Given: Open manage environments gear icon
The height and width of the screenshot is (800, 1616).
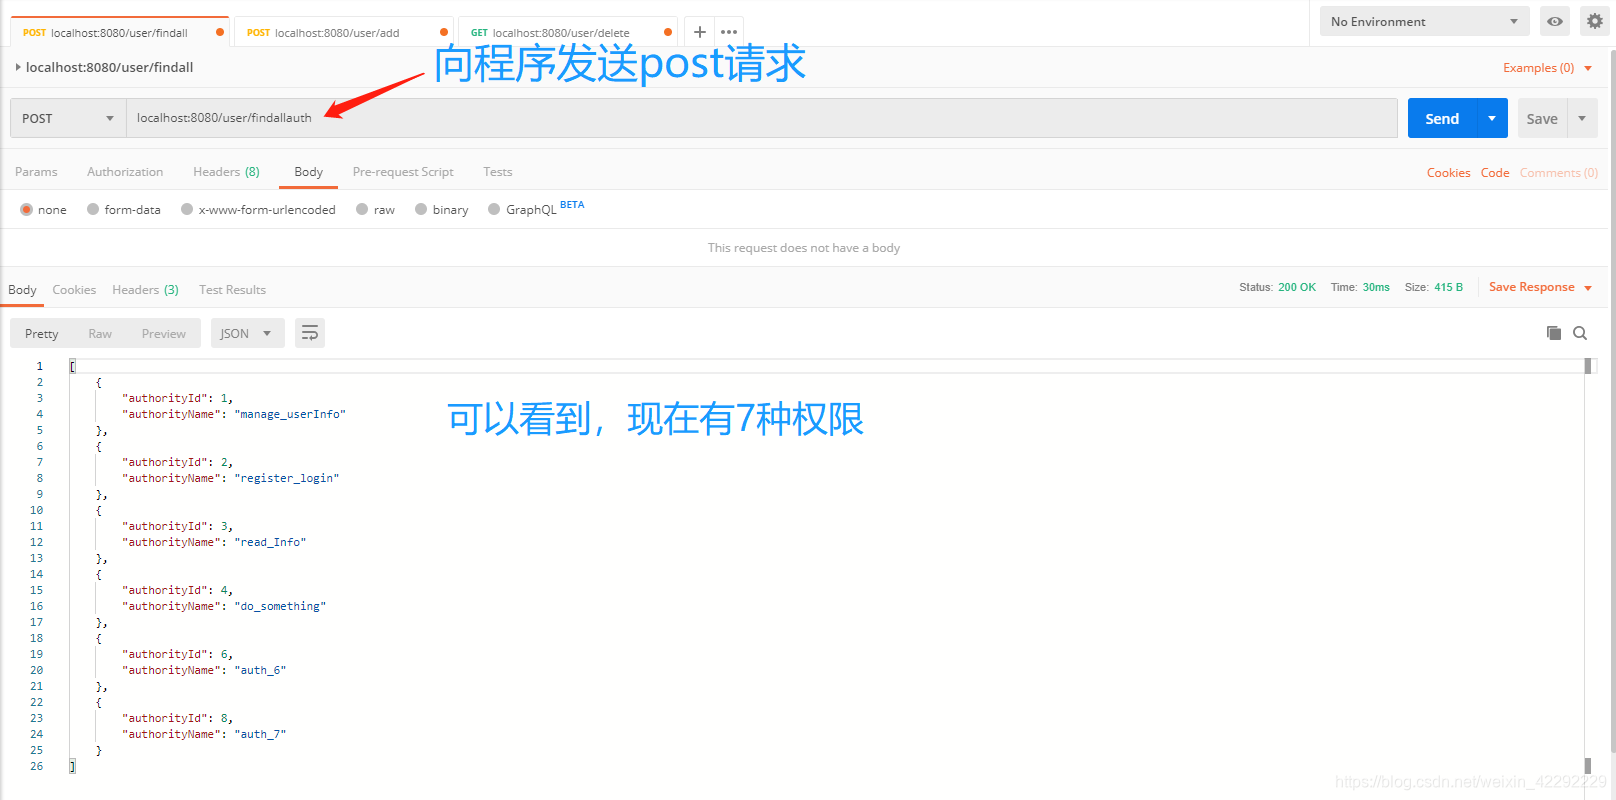Looking at the screenshot, I should pyautogui.click(x=1595, y=21).
